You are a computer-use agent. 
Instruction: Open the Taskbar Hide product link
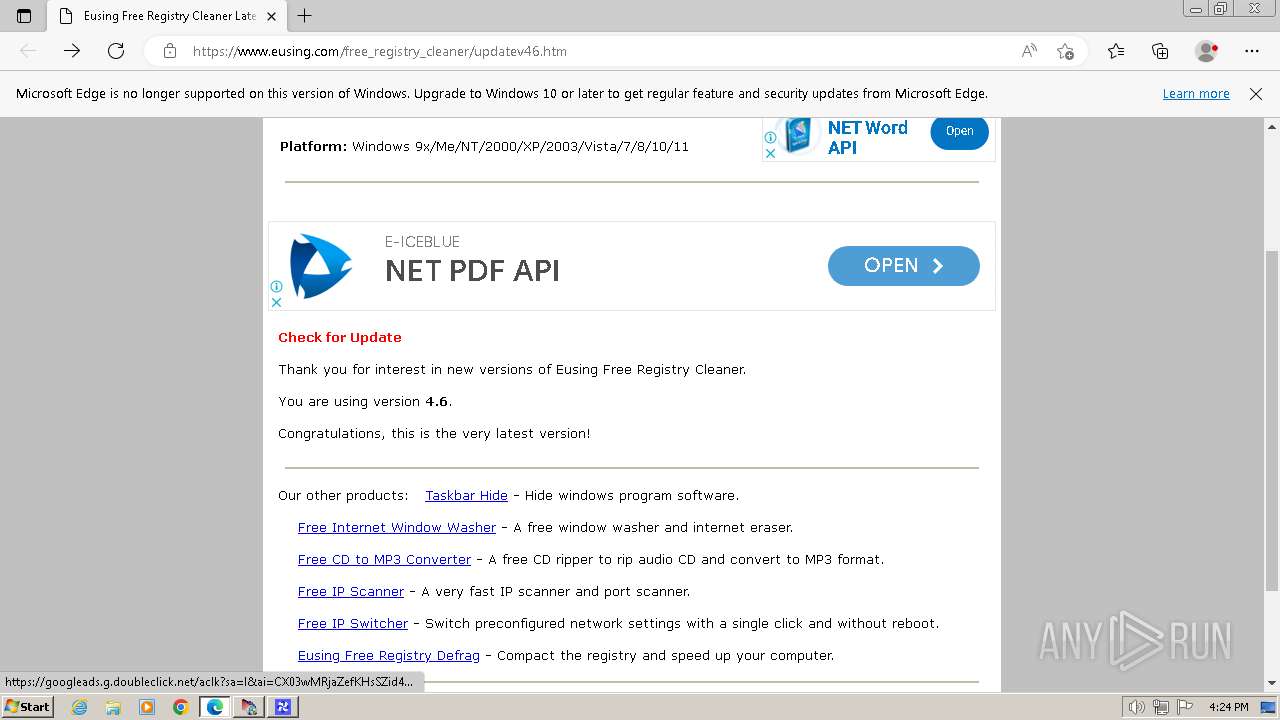click(466, 495)
